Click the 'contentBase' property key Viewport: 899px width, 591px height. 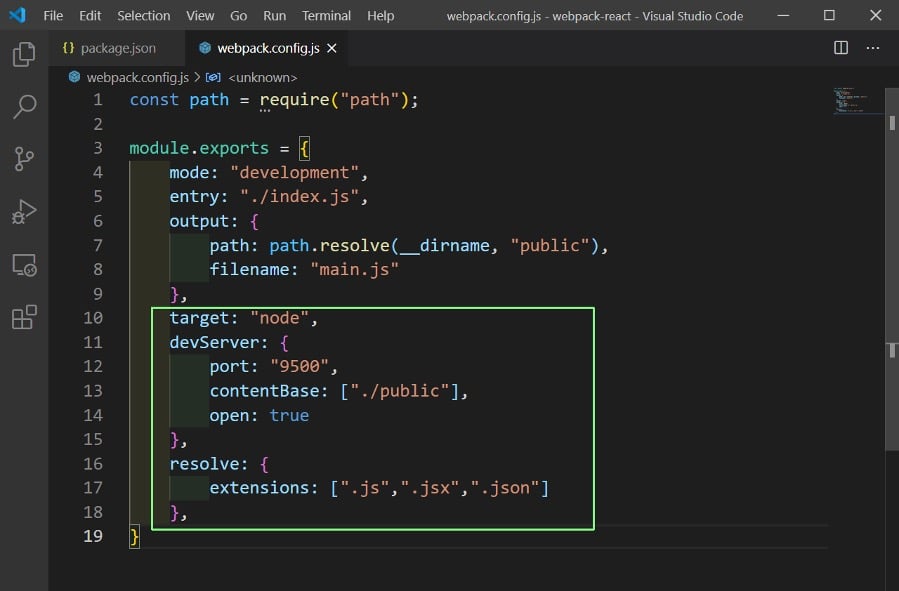pyautogui.click(x=264, y=391)
